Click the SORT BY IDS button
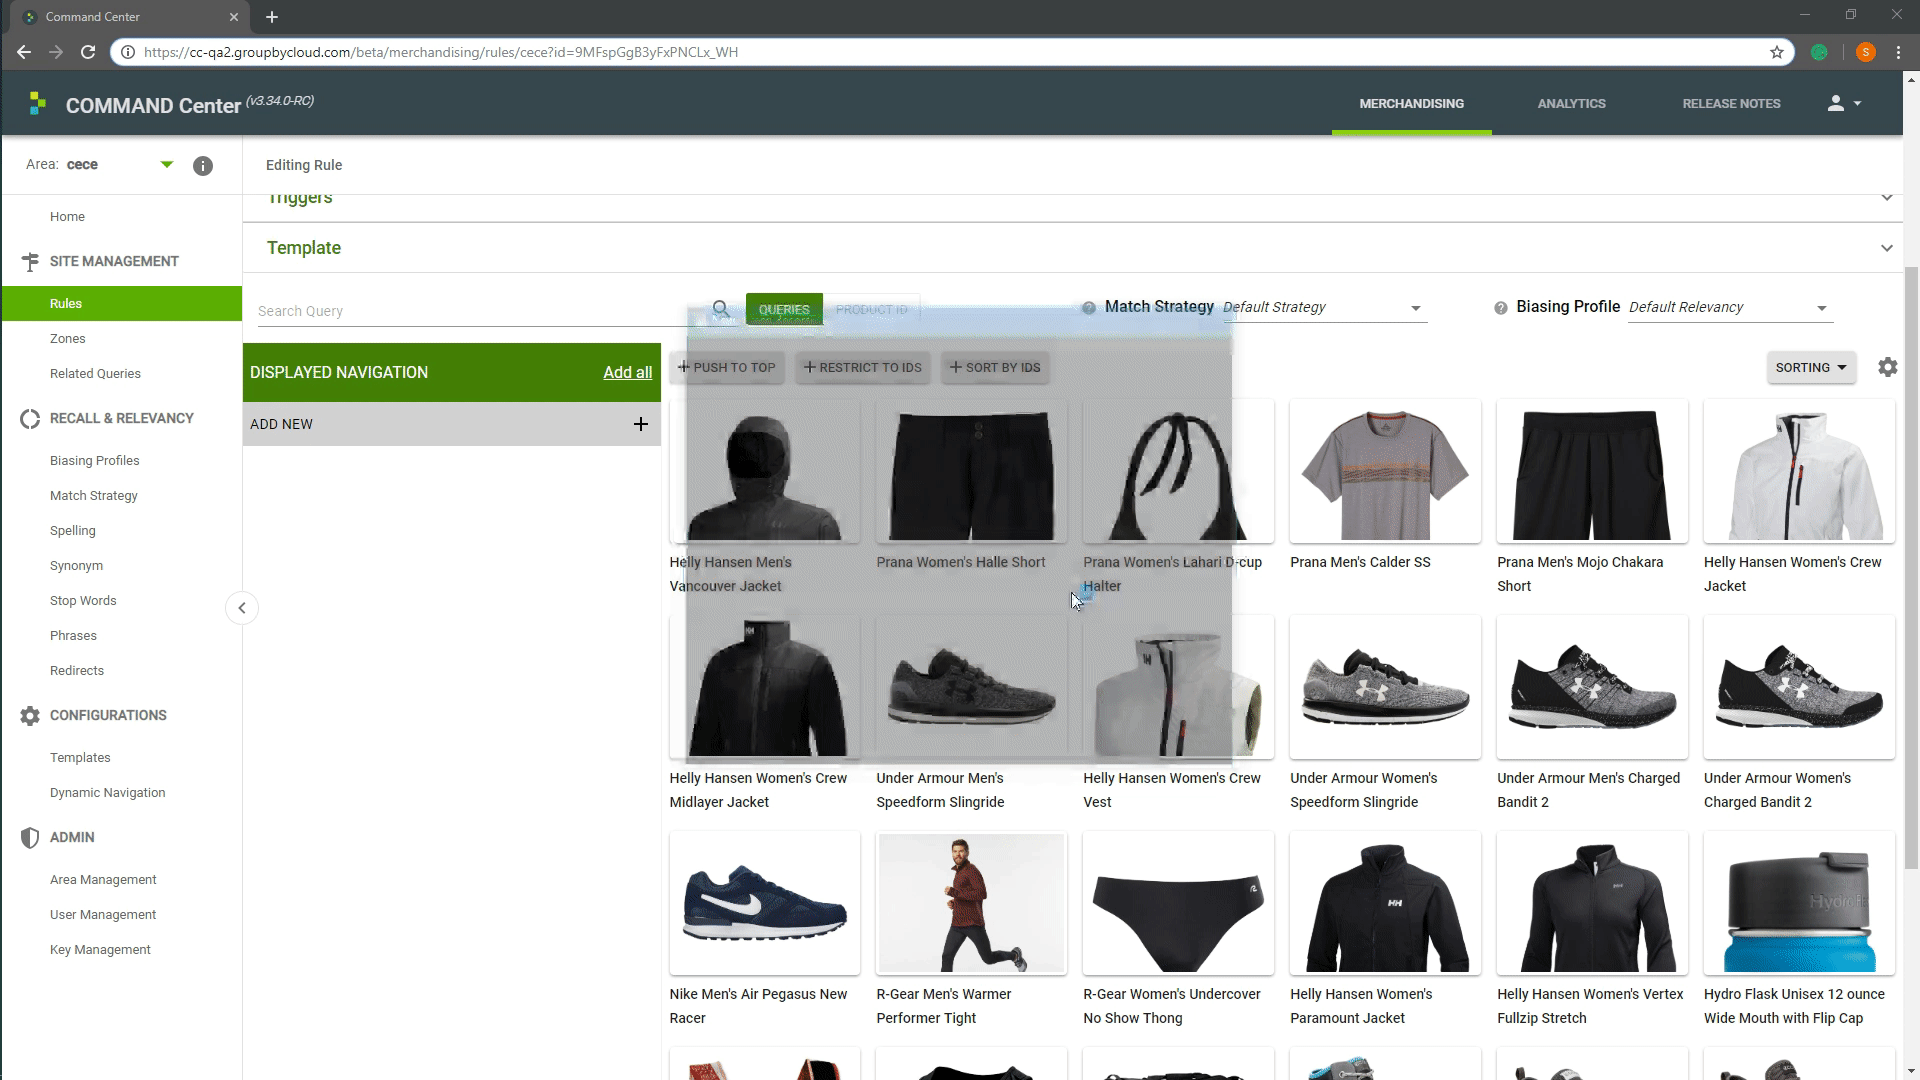The width and height of the screenshot is (1920, 1080). 995,368
